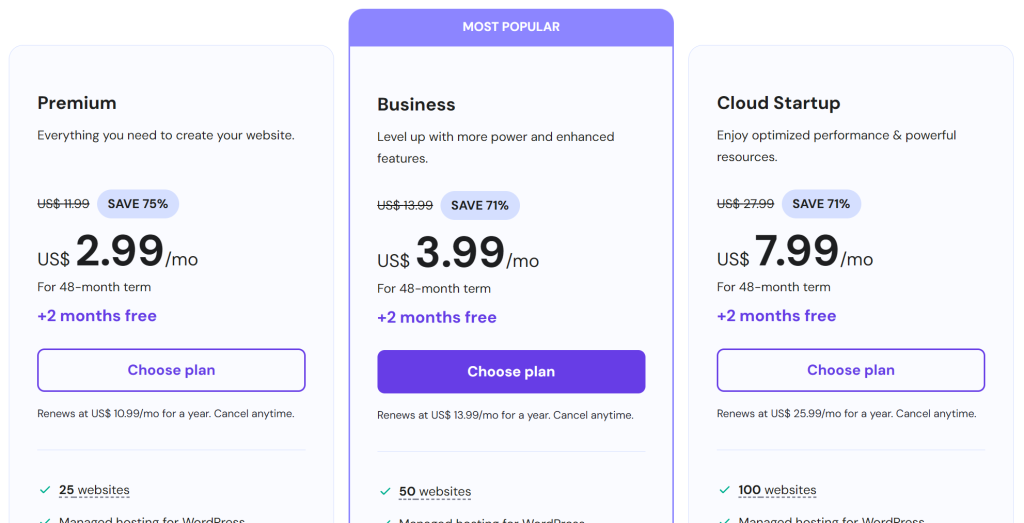Click the MOST POPULAR banner
Viewport: 1024px width, 523px height.
coord(511,27)
